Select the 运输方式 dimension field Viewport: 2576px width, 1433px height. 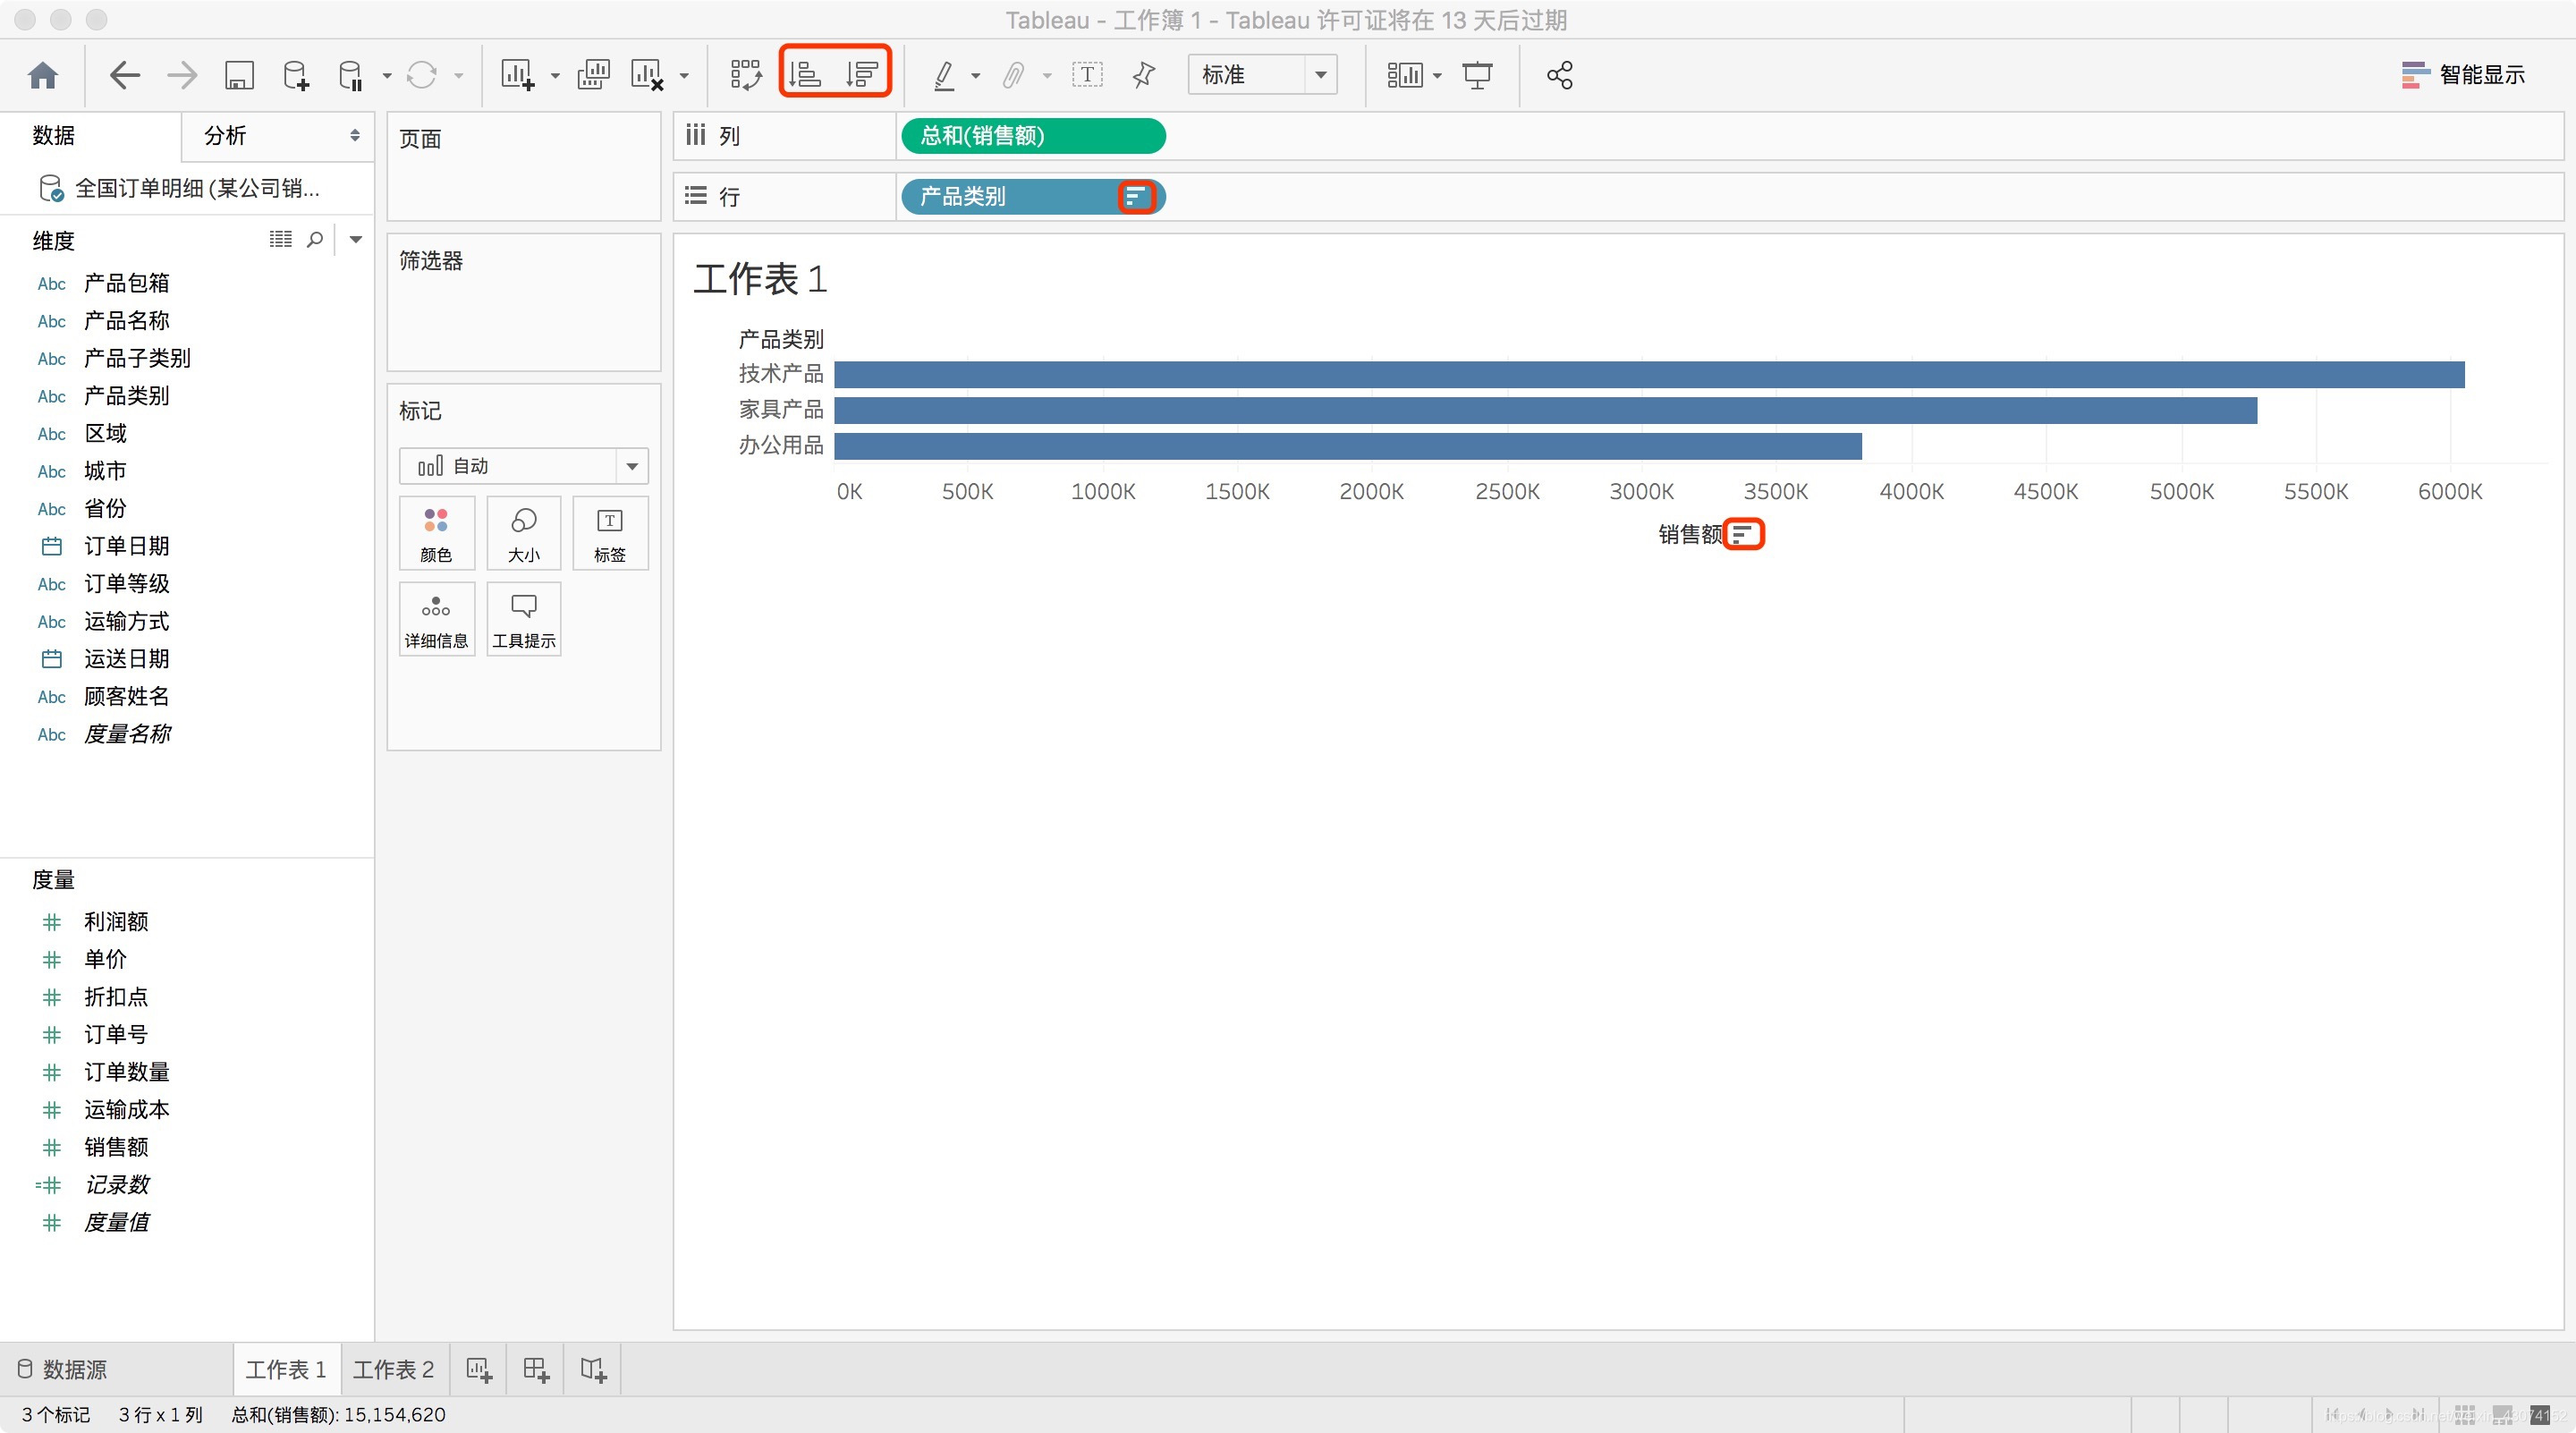[x=127, y=621]
